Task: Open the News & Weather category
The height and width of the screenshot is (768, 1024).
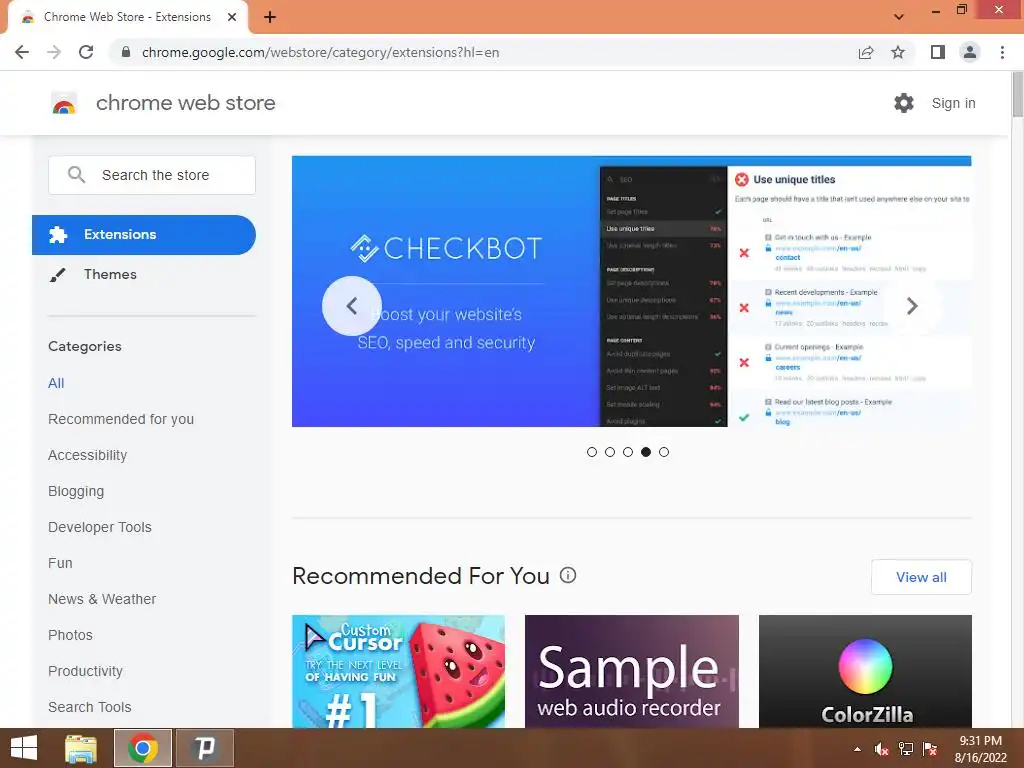Action: point(102,599)
